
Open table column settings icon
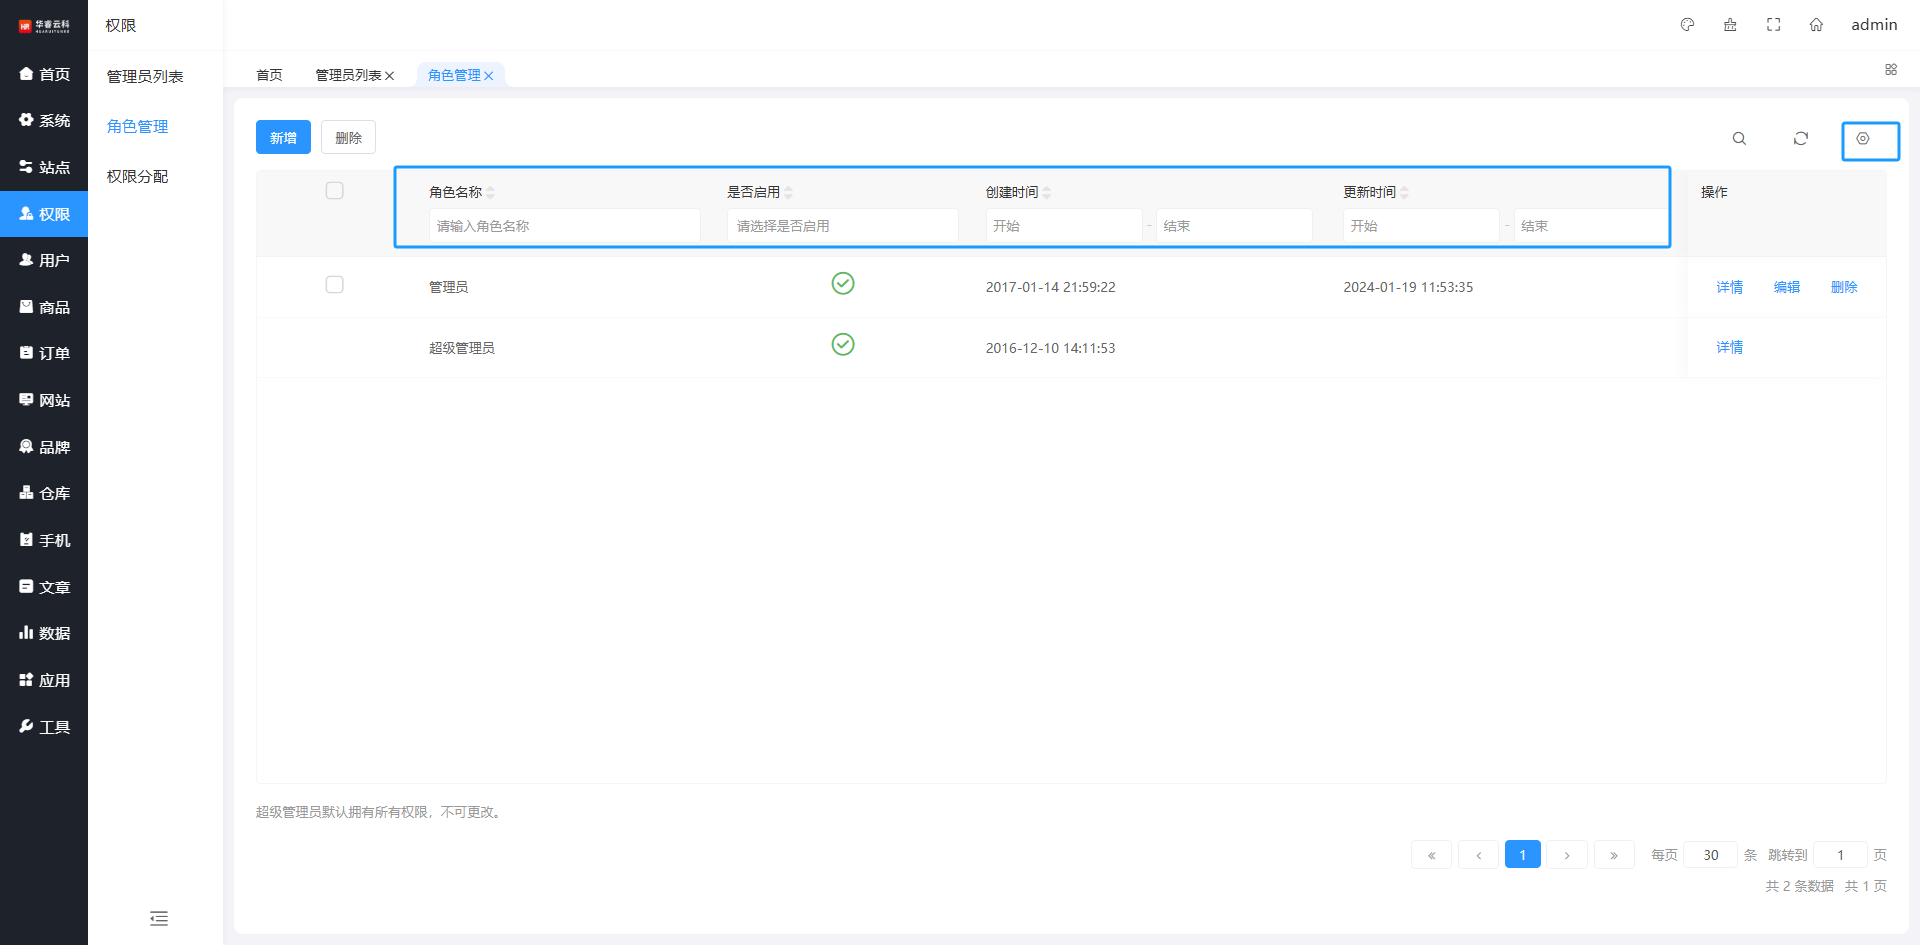[x=1863, y=139]
